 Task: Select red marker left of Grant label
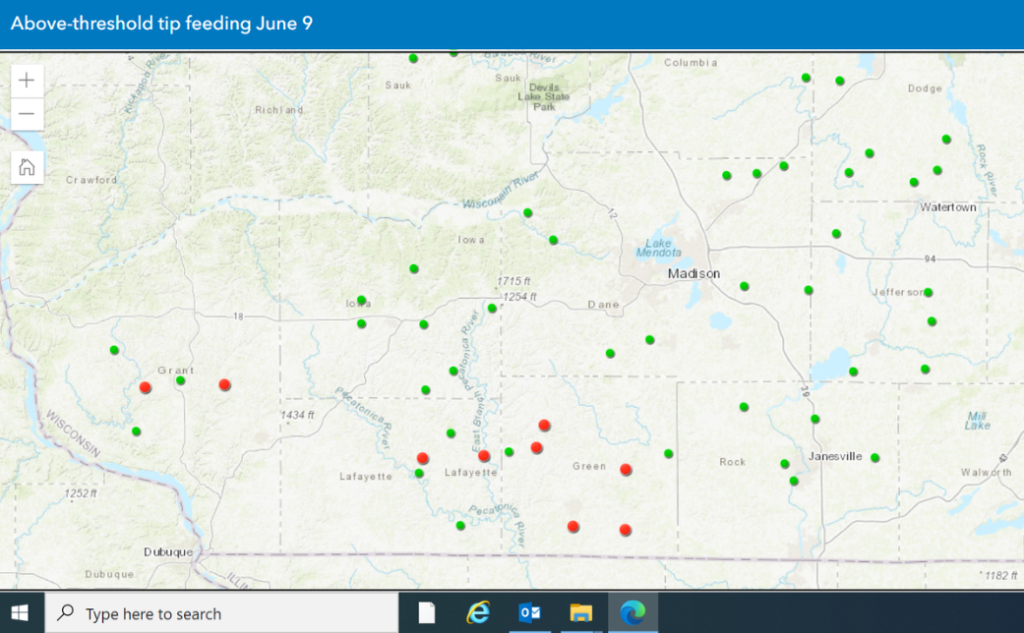(145, 387)
